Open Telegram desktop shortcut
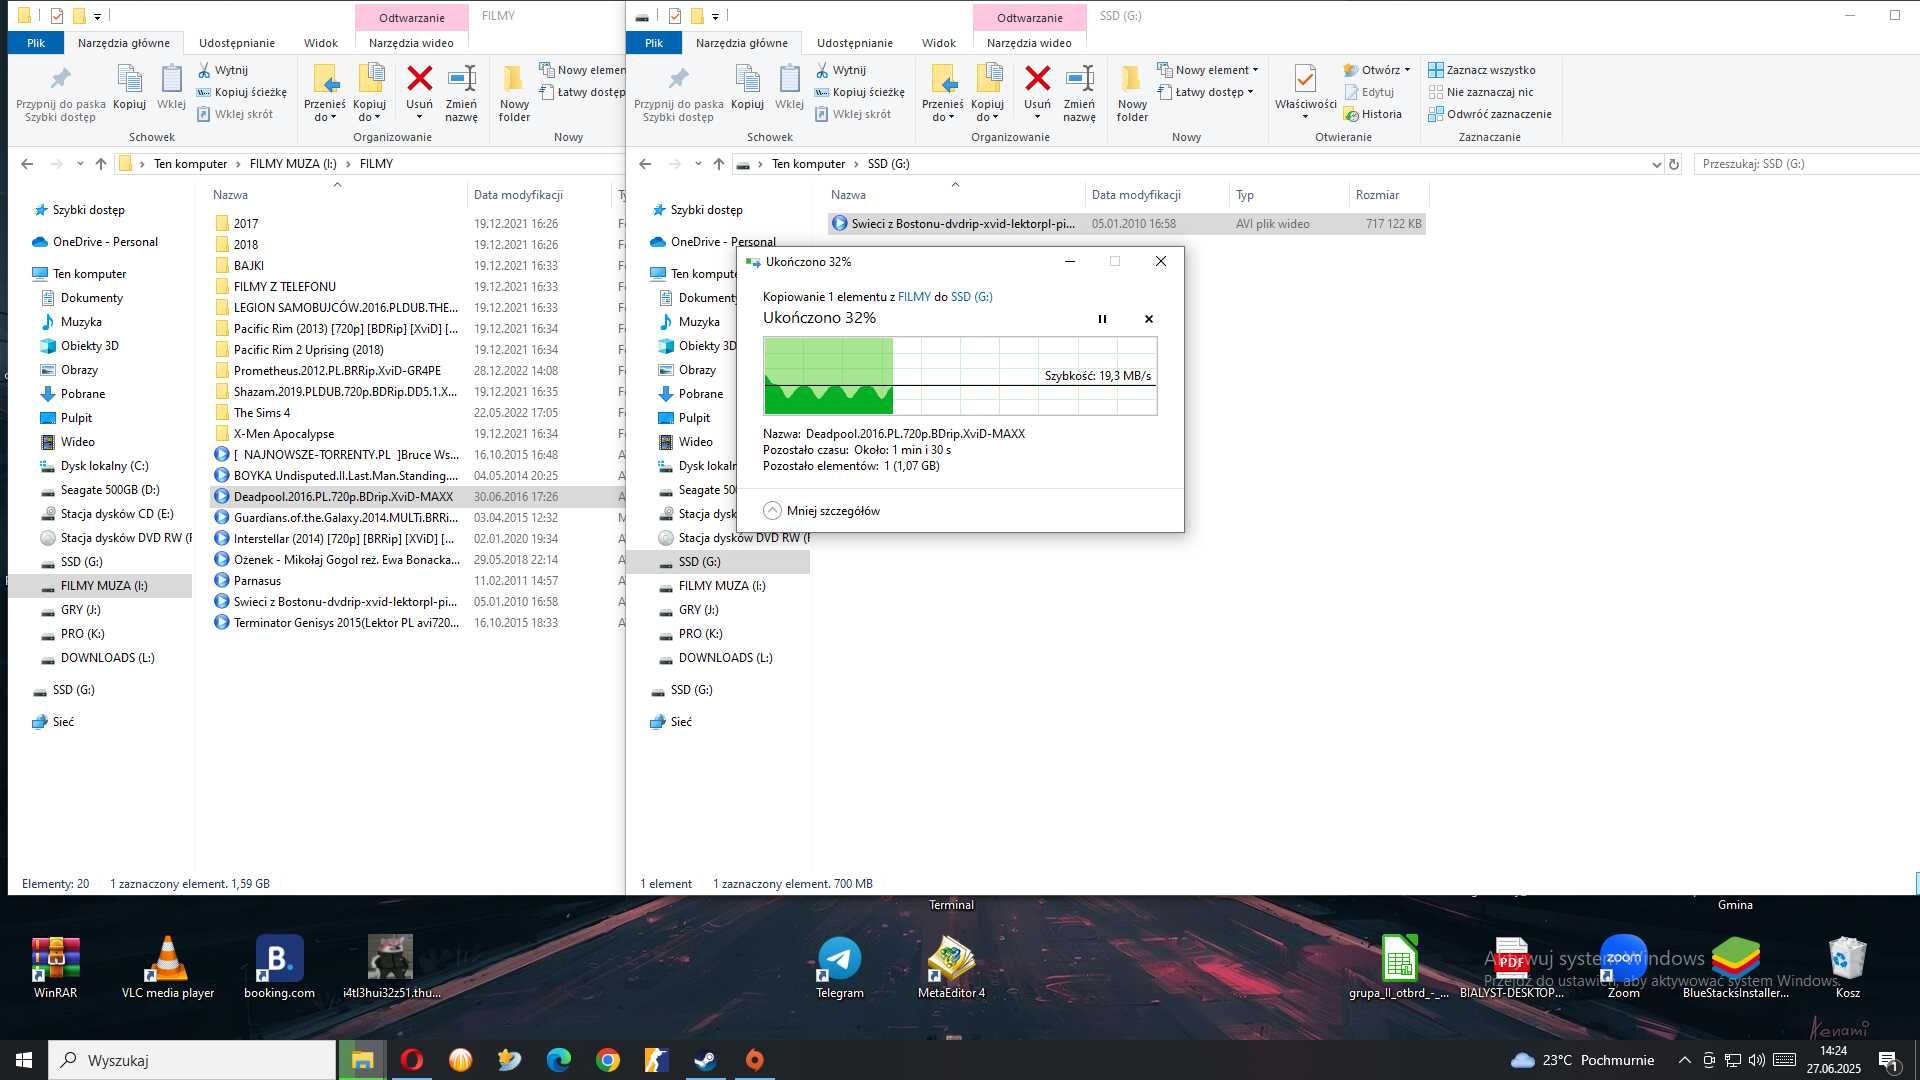The width and height of the screenshot is (1920, 1080). point(839,966)
